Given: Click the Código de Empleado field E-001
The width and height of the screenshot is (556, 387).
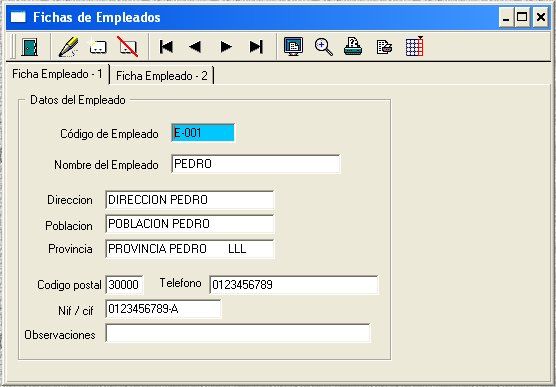Looking at the screenshot, I should coord(203,133).
